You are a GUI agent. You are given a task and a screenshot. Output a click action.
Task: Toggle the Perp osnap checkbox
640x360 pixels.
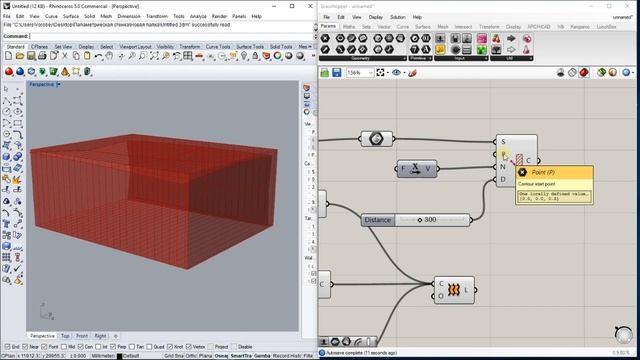coord(113,347)
